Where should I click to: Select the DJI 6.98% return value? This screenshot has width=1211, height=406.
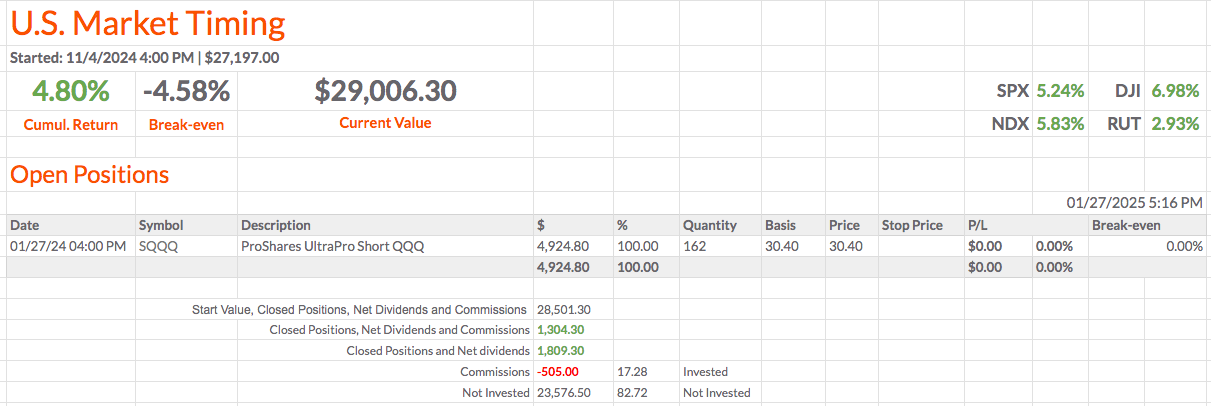(1175, 91)
